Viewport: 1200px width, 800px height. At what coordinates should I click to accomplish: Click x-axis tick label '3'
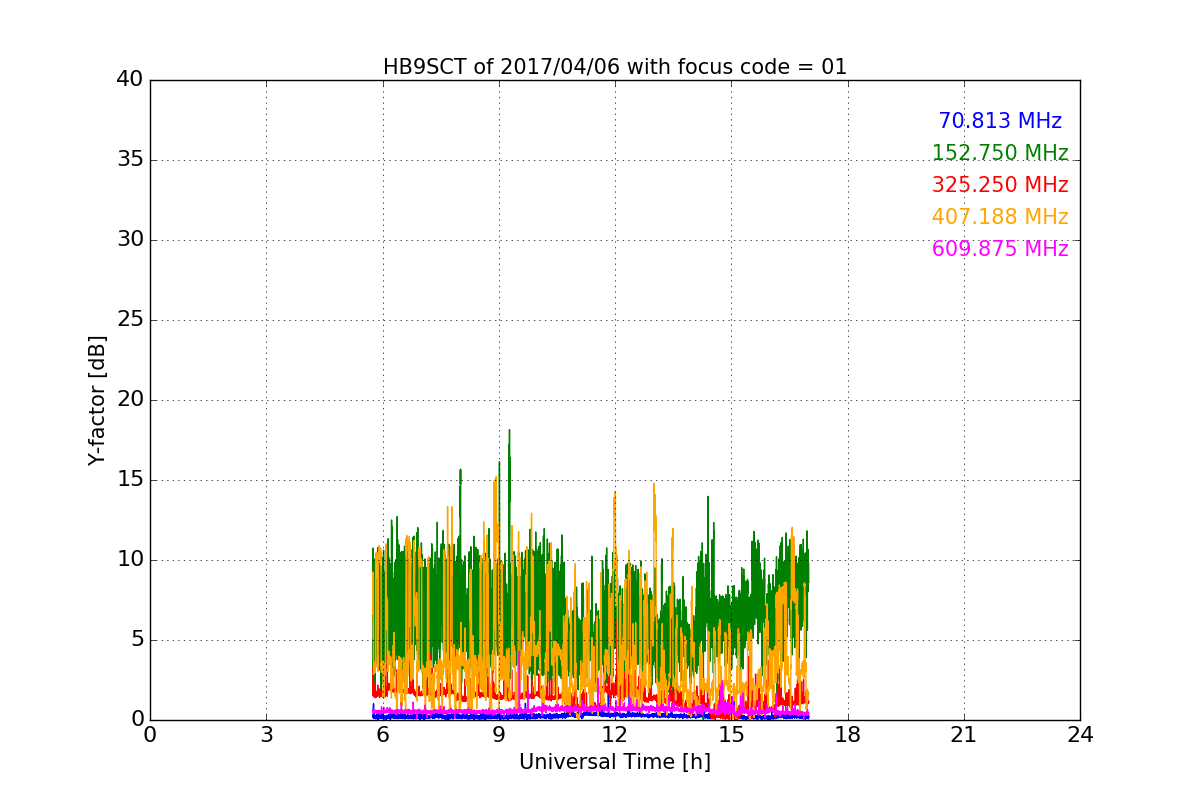click(266, 735)
